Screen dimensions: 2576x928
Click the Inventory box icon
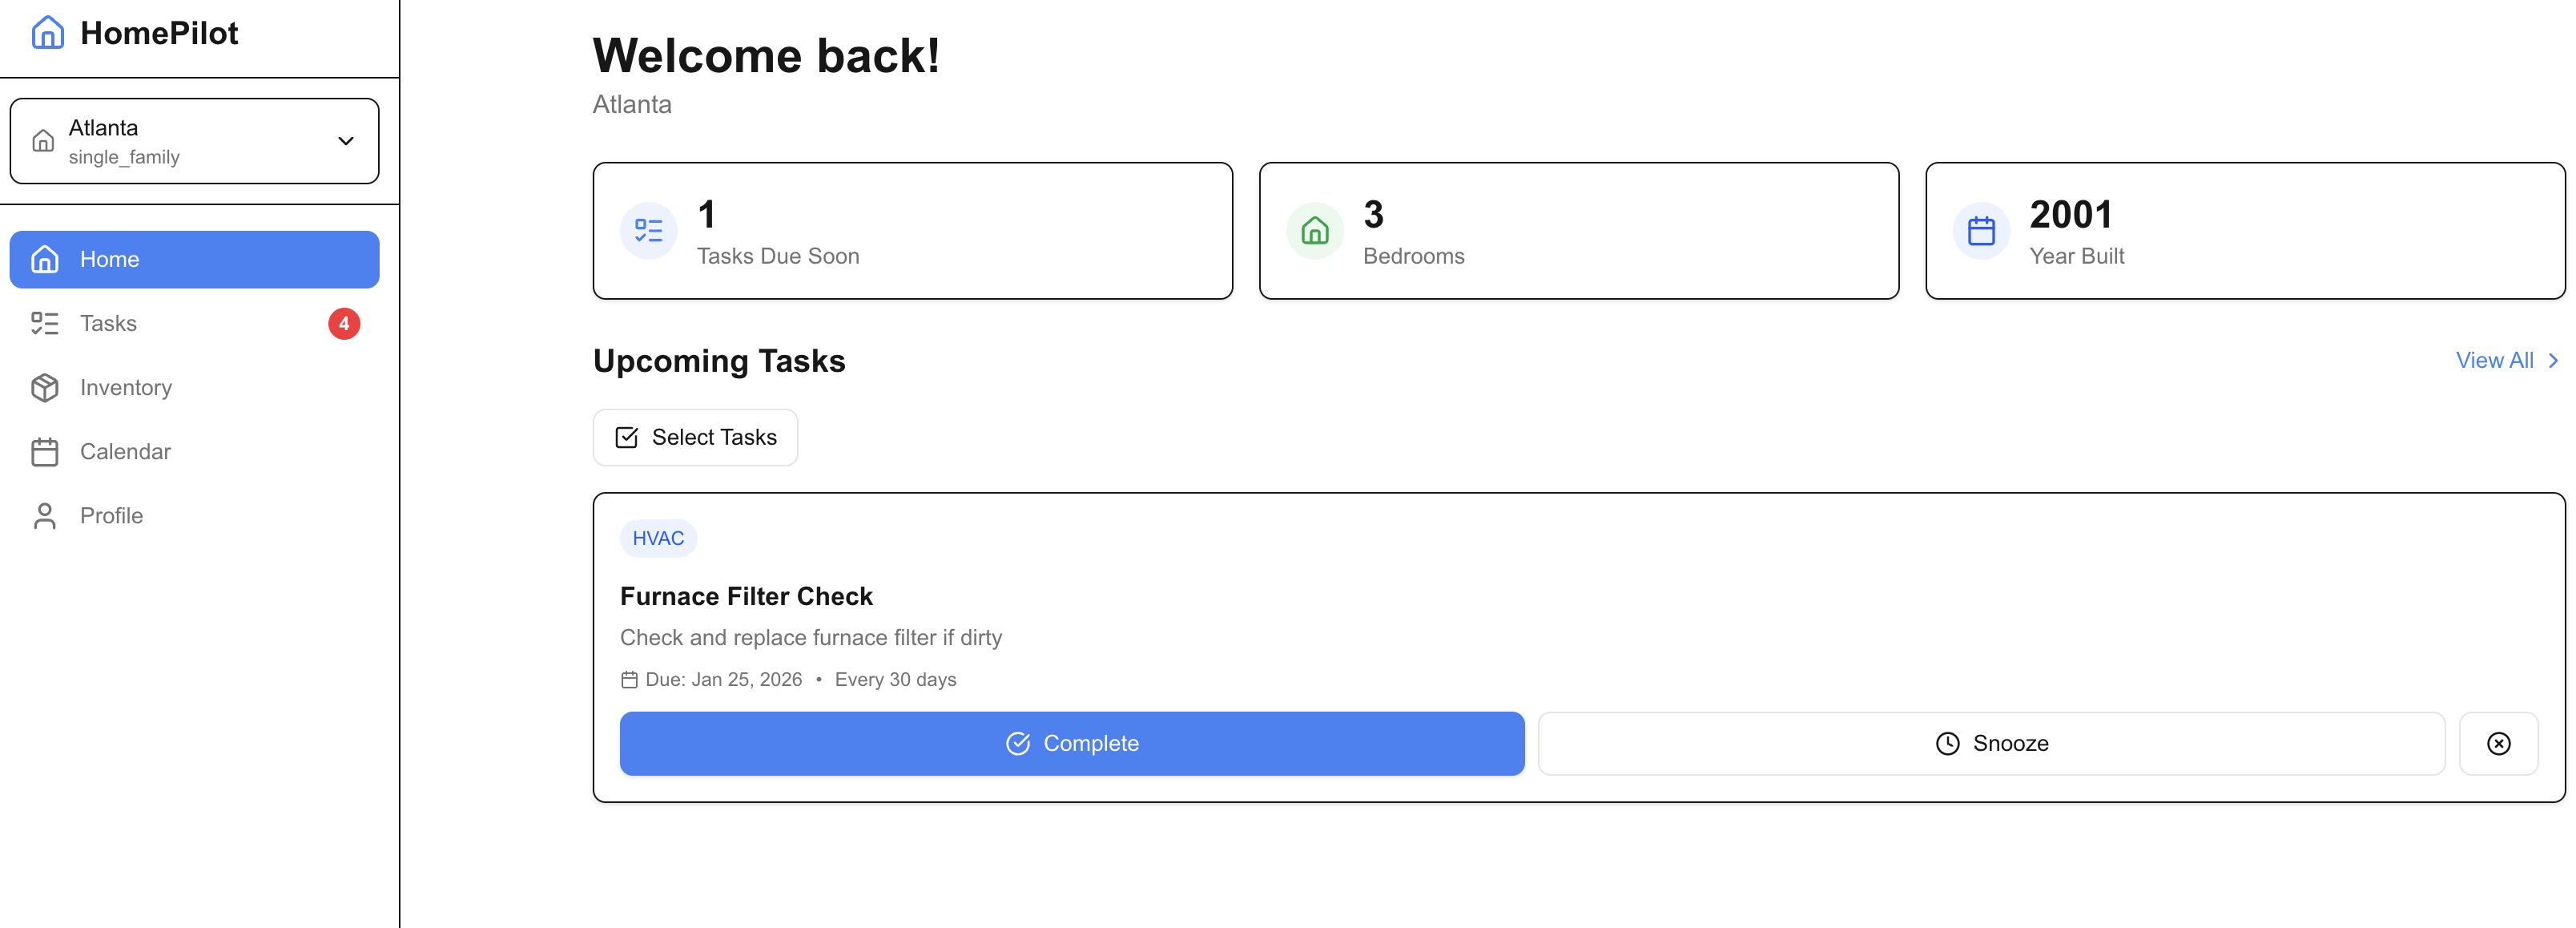point(45,387)
